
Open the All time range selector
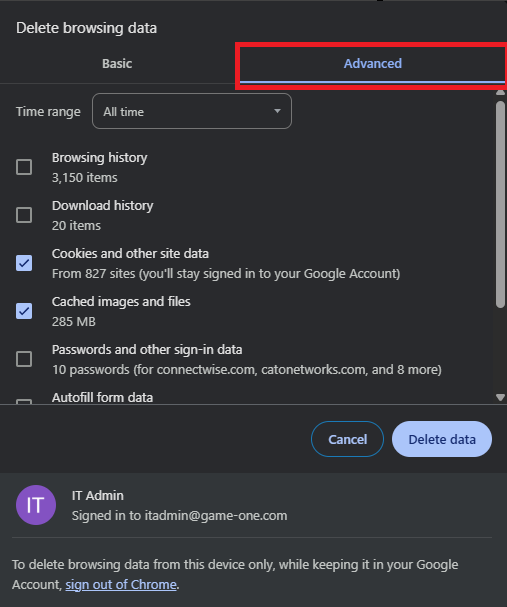pyautogui.click(x=192, y=111)
